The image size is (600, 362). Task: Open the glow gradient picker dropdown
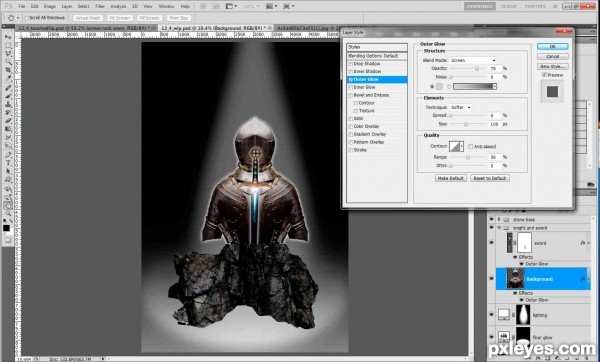(494, 87)
